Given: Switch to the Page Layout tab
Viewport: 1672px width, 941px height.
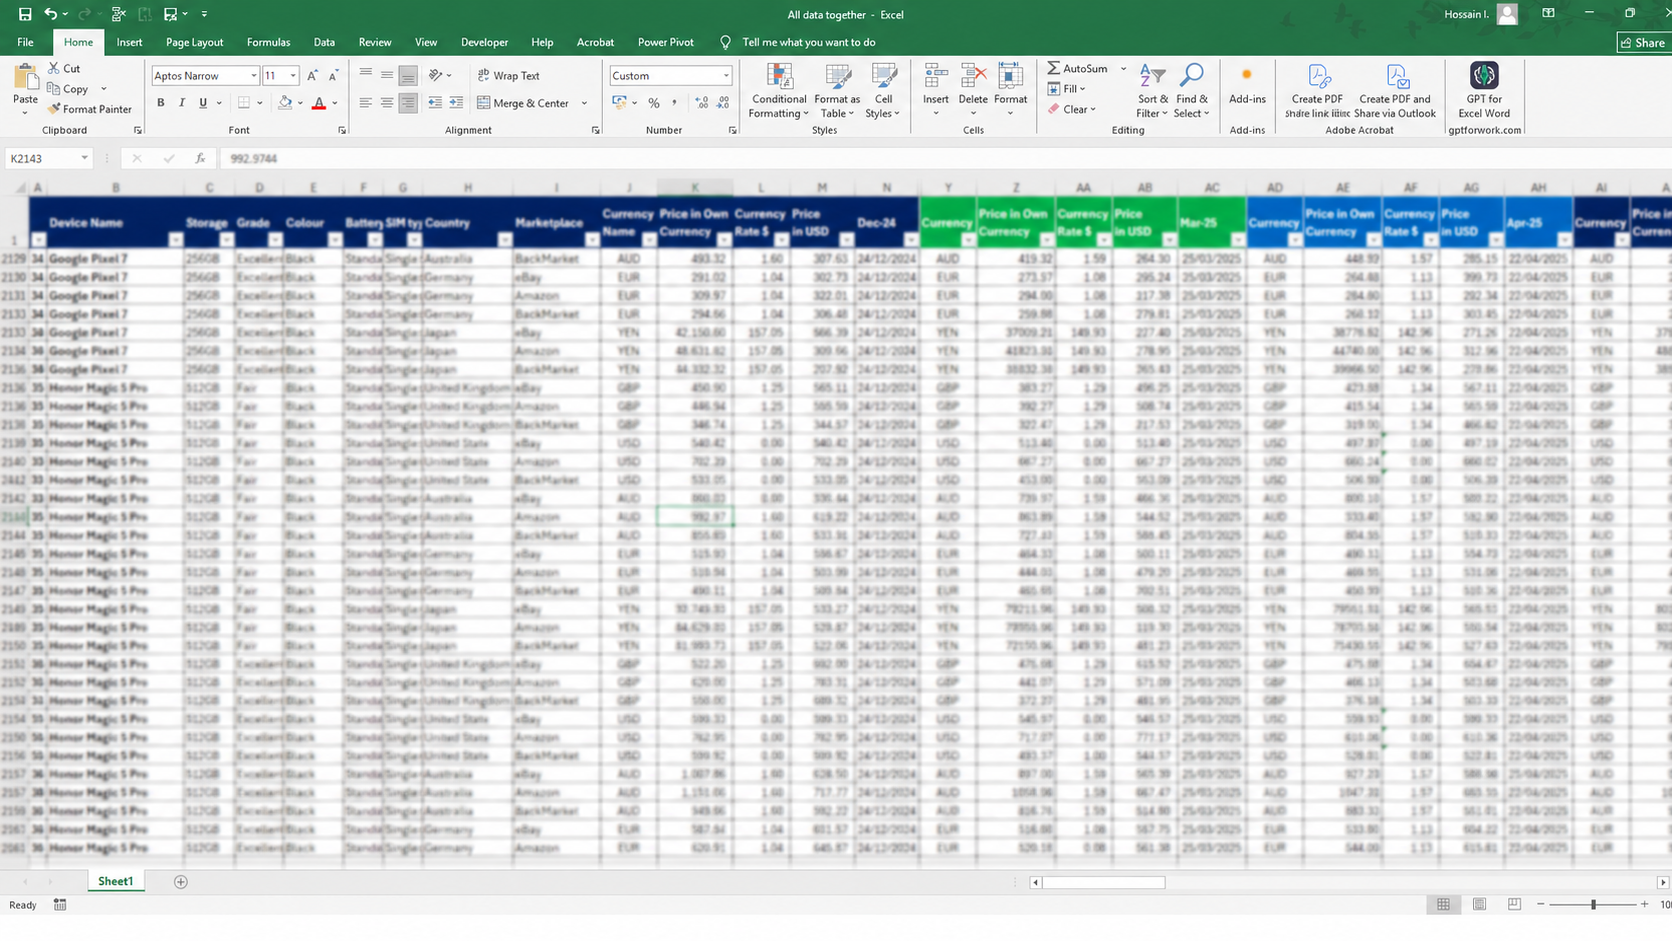Looking at the screenshot, I should [195, 42].
